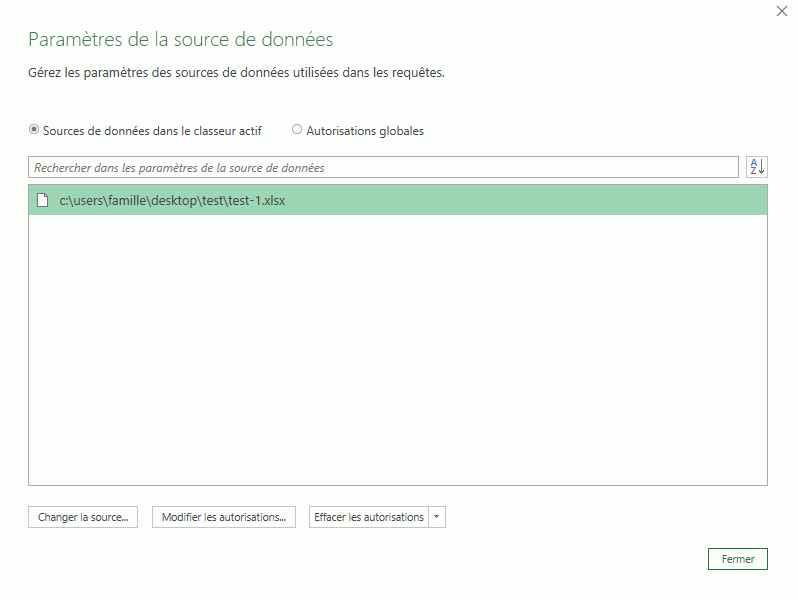
Task: Click the 'Paramètres de la source de données' heading
Action: tap(180, 40)
